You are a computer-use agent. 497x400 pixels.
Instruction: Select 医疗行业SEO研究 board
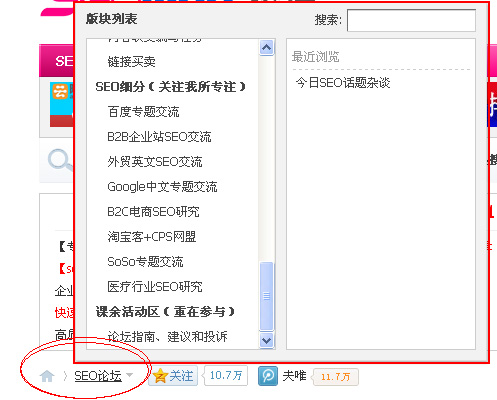[x=155, y=287]
